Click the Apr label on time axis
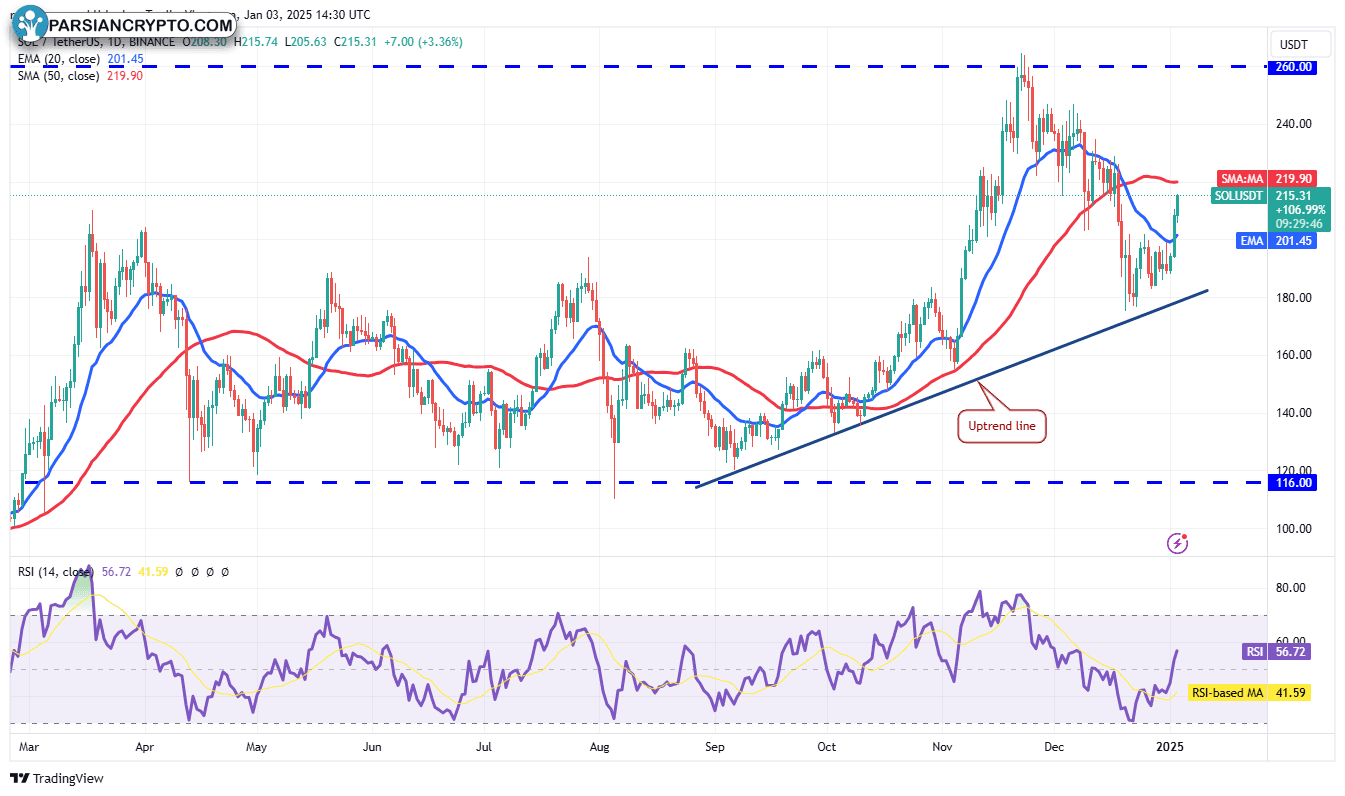The image size is (1345, 796). (144, 746)
